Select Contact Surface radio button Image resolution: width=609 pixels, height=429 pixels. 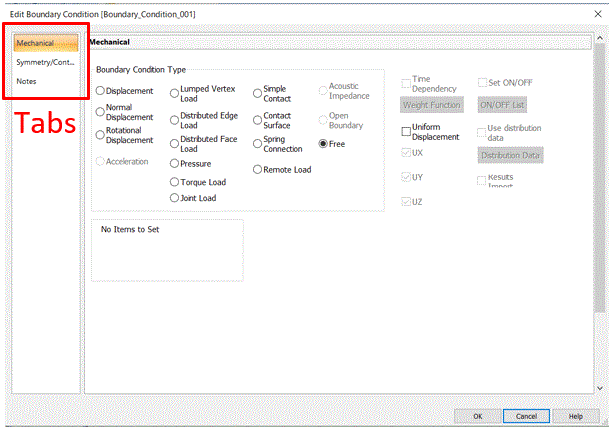(x=257, y=119)
